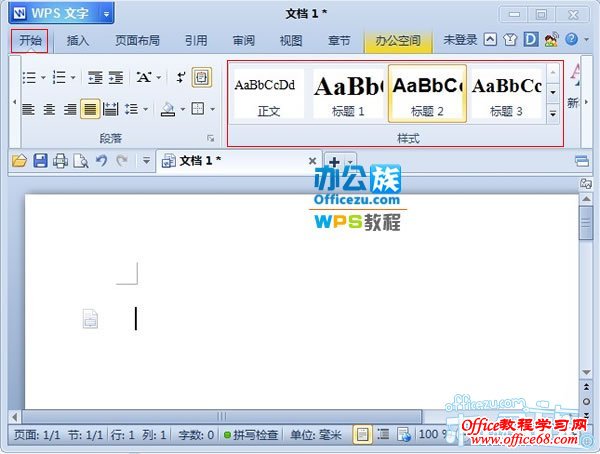600x454 pixels.
Task: Apply the 标题 3 style
Action: coord(506,94)
